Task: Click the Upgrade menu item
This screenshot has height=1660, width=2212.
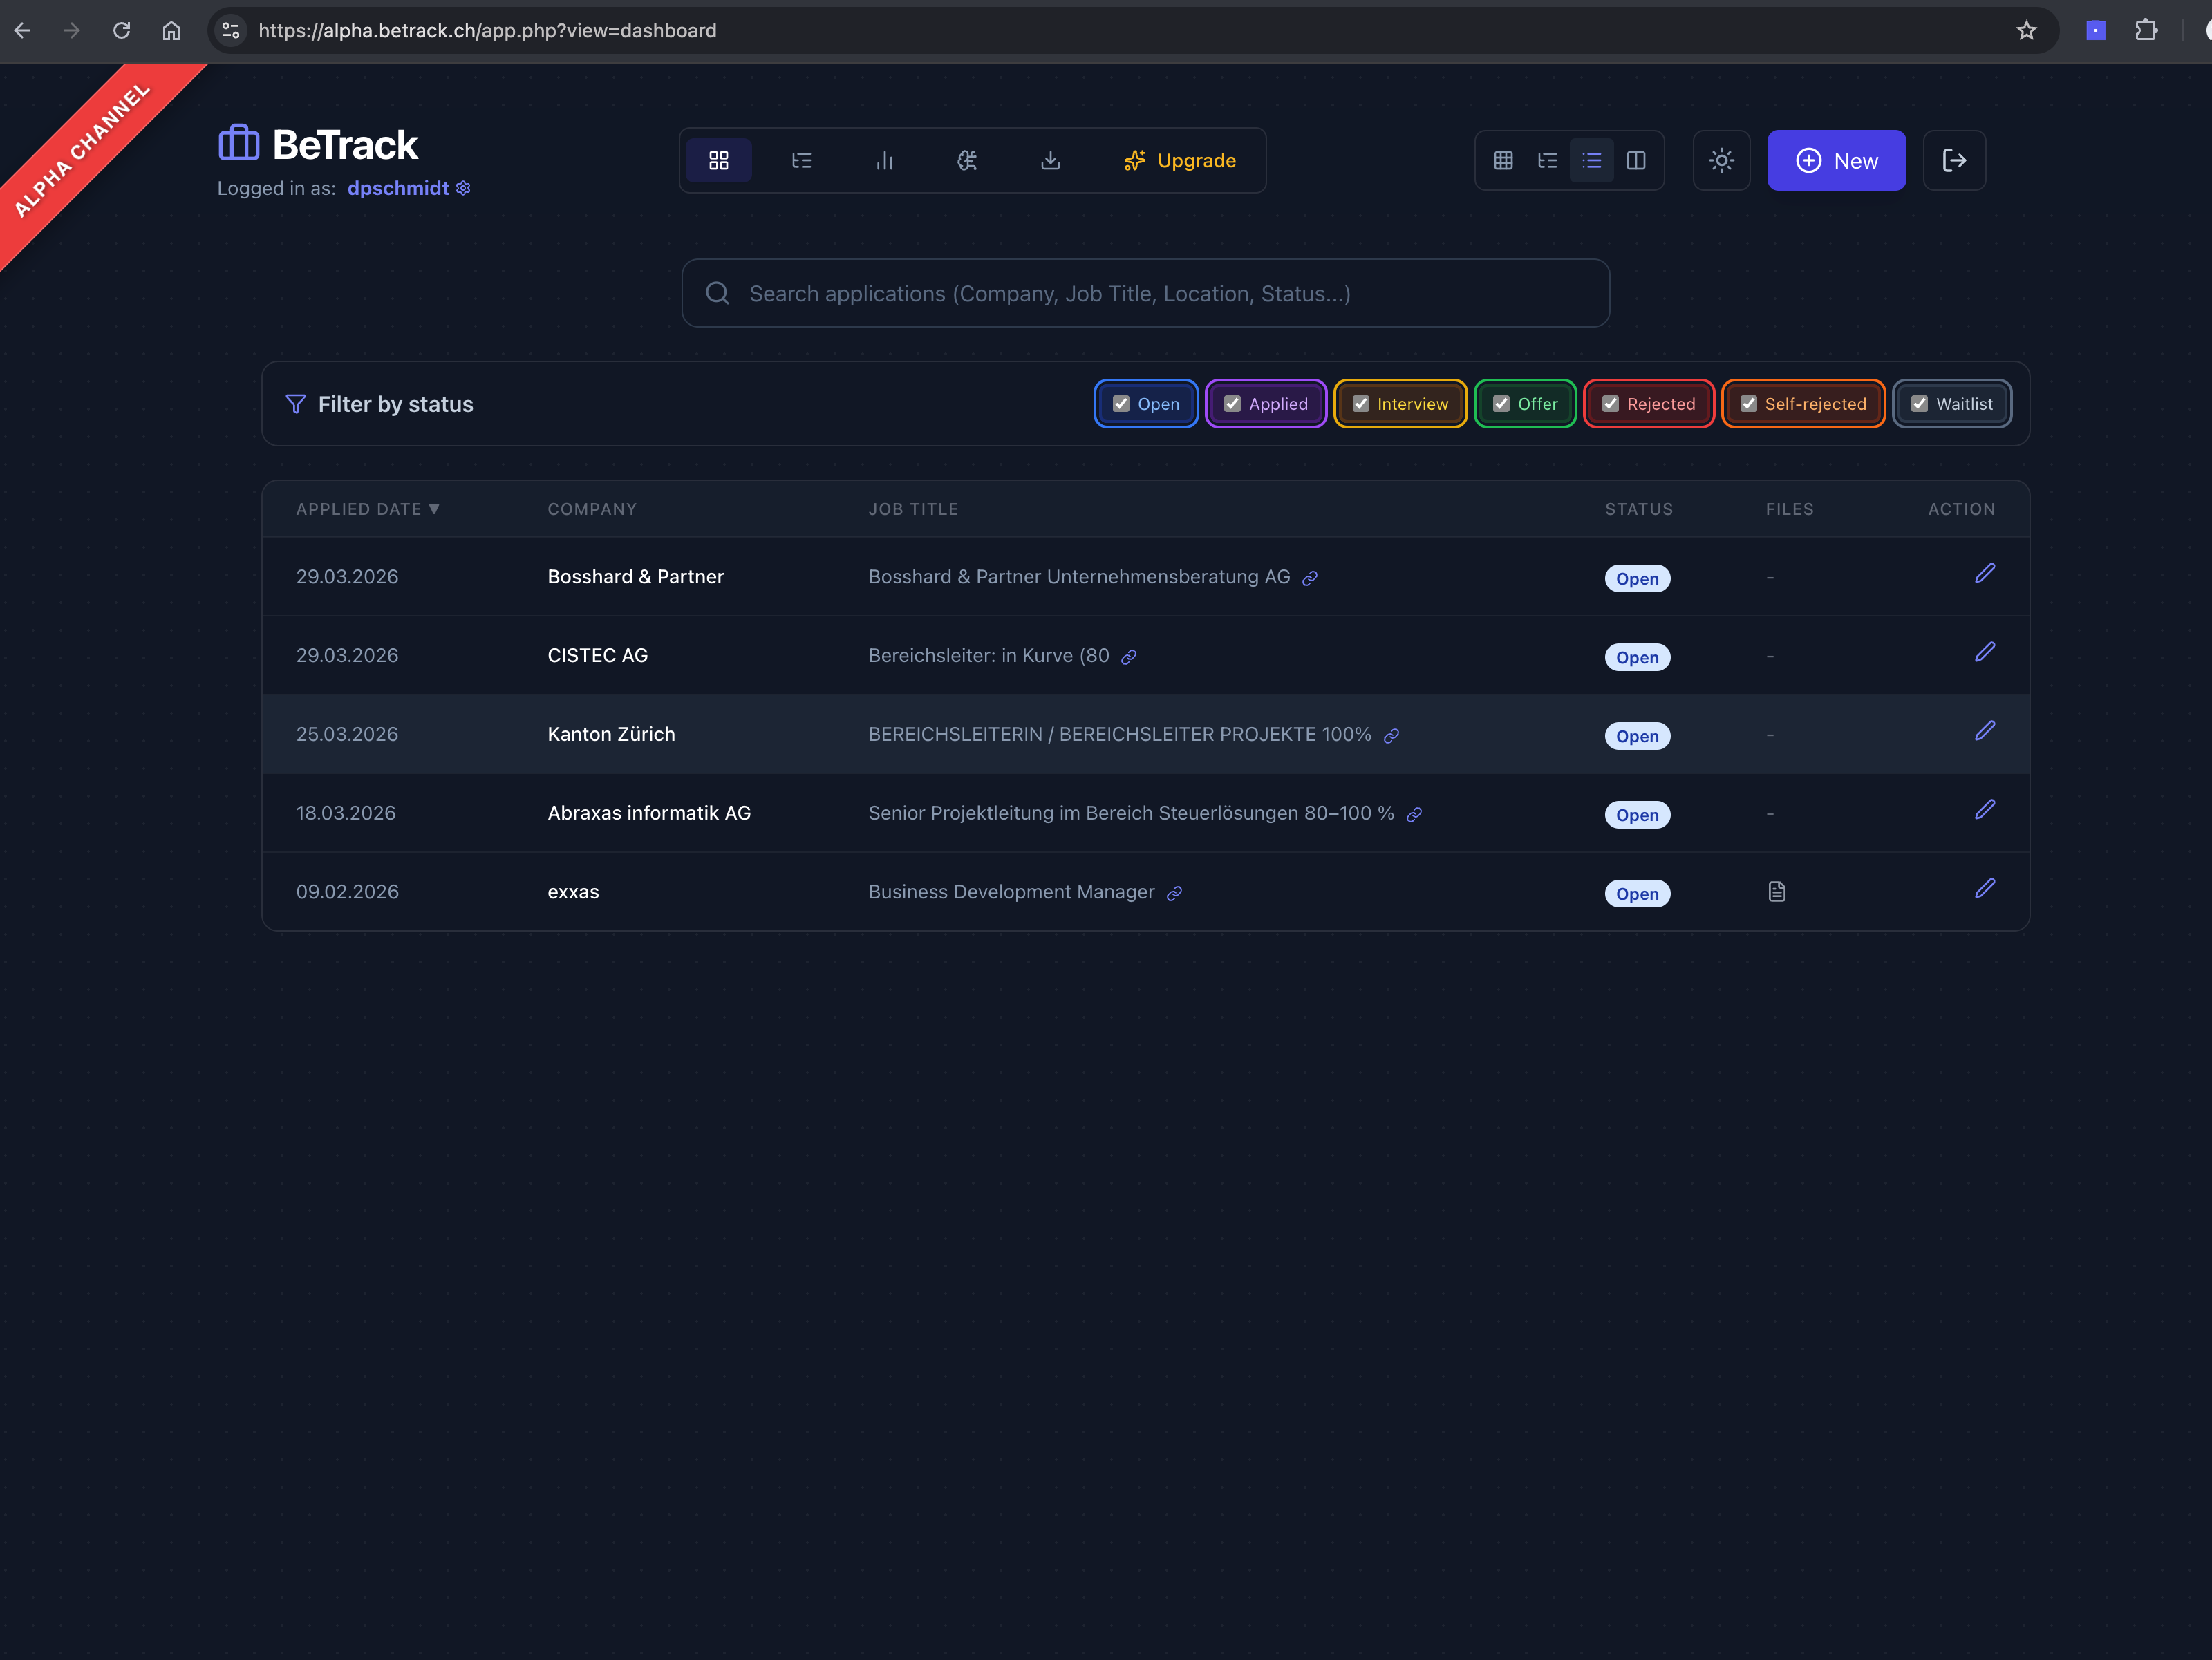Action: tap(1181, 160)
